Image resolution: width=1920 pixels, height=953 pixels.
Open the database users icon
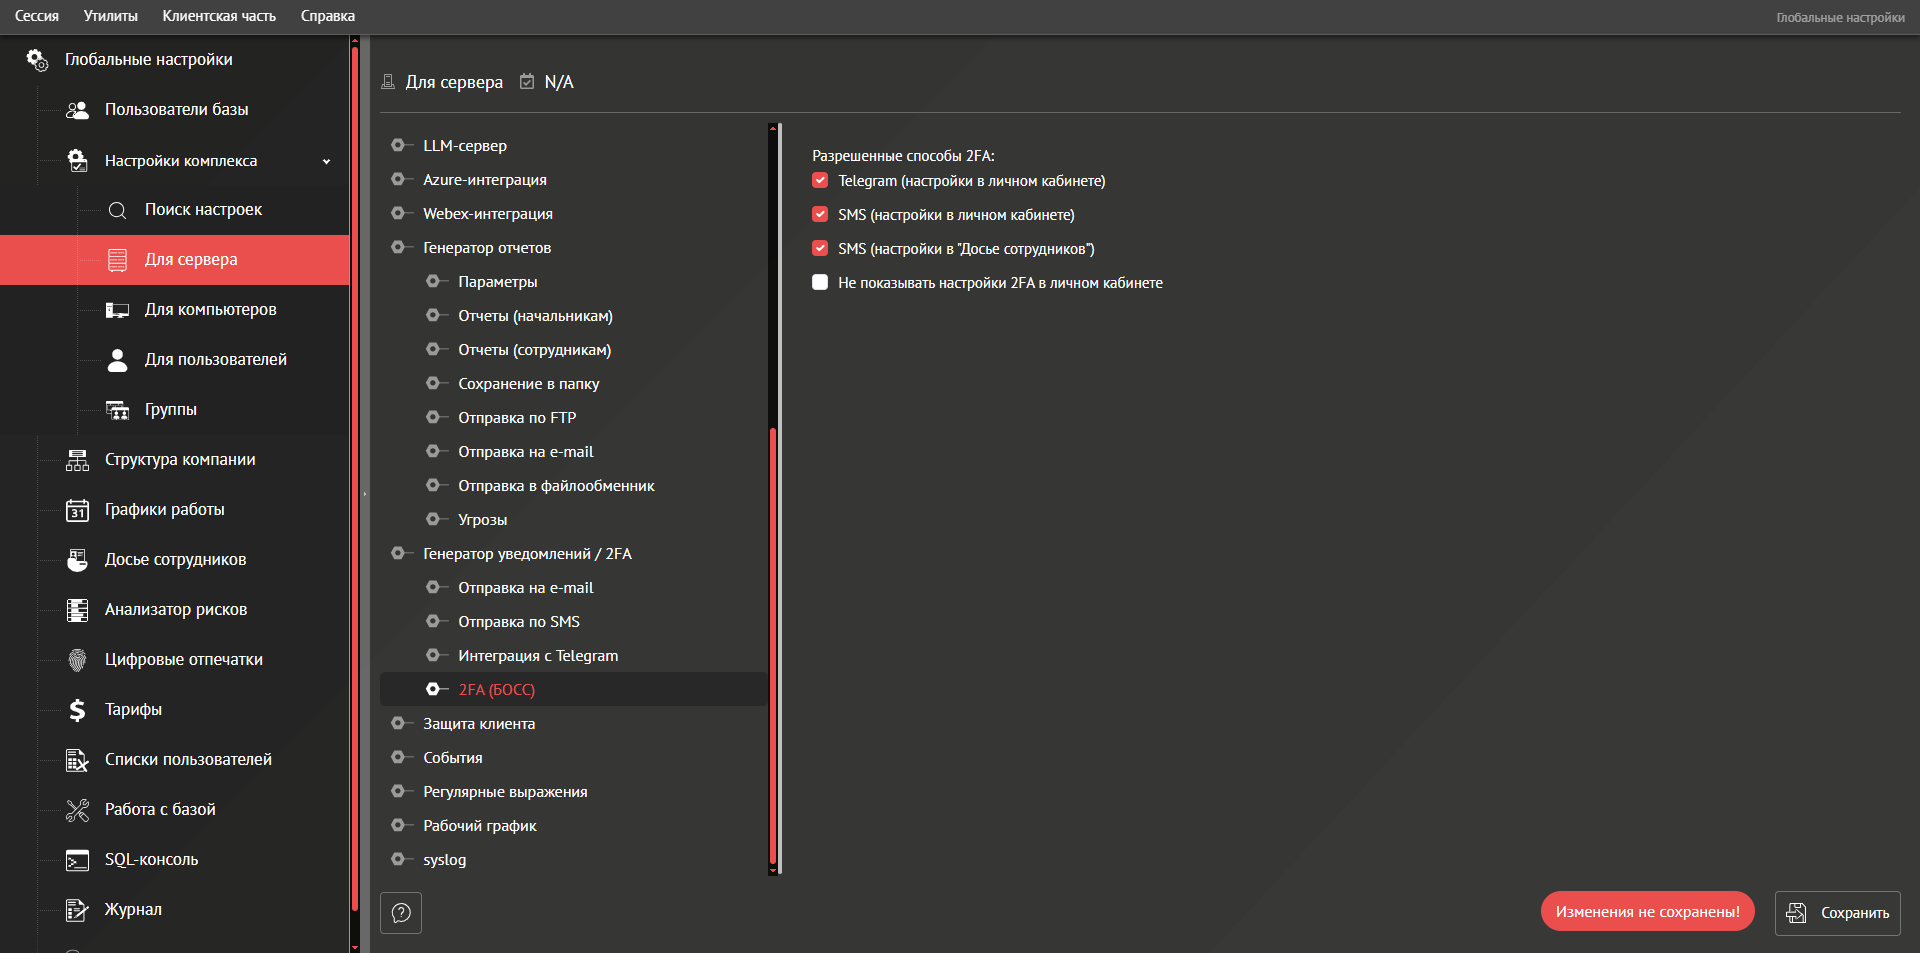coord(77,110)
